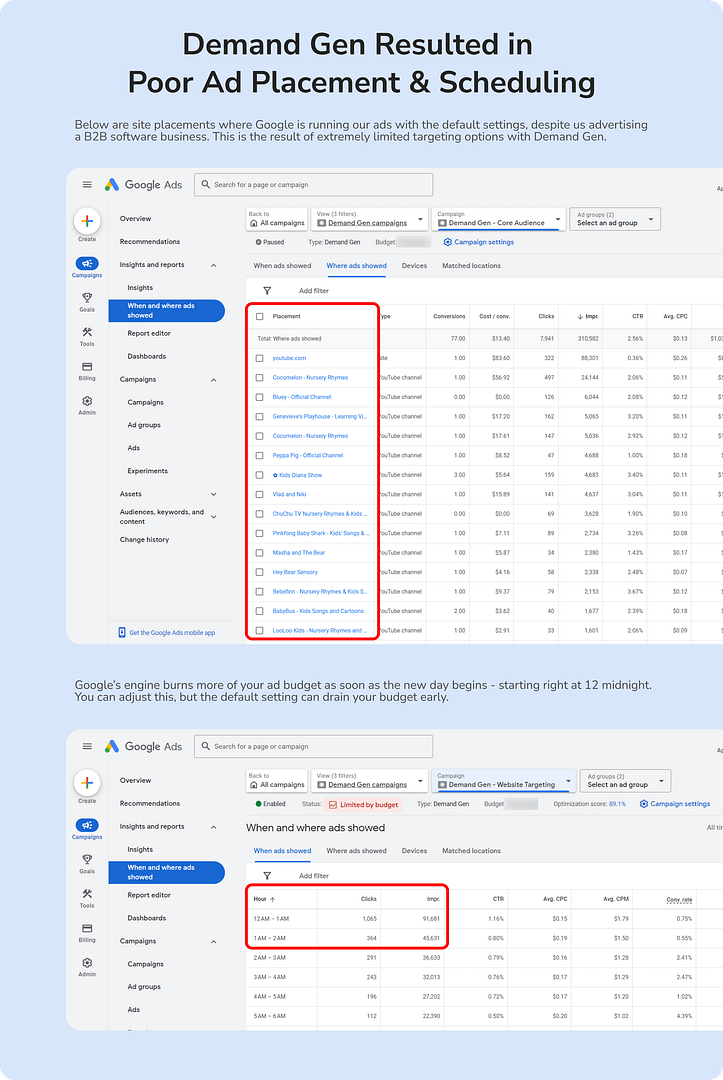Screen dimensions: 723x1080
Task: Click the Get the Google Ads mobile app link
Action: [171, 632]
